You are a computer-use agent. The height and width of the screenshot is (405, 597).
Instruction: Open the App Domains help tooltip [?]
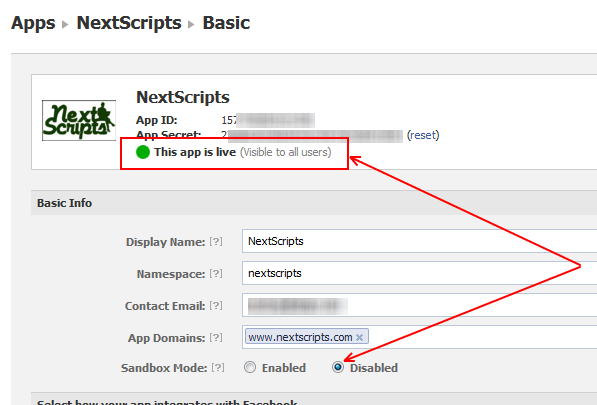point(216,338)
